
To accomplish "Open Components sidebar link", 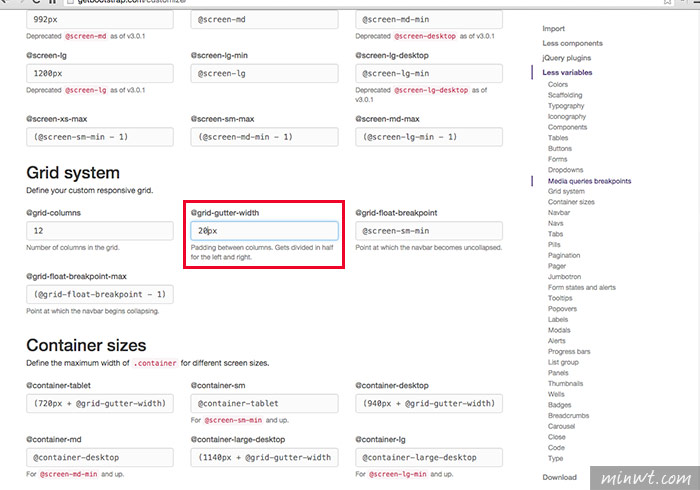I will point(567,127).
